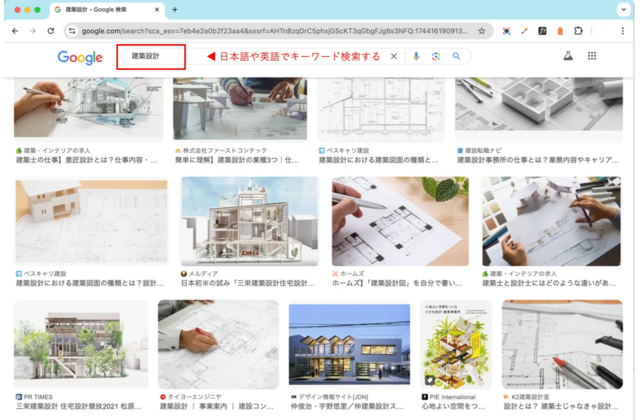The width and height of the screenshot is (640, 420).
Task: Open link 日本初※の試み「三栄建築設計住宅設計
Action: pyautogui.click(x=248, y=283)
